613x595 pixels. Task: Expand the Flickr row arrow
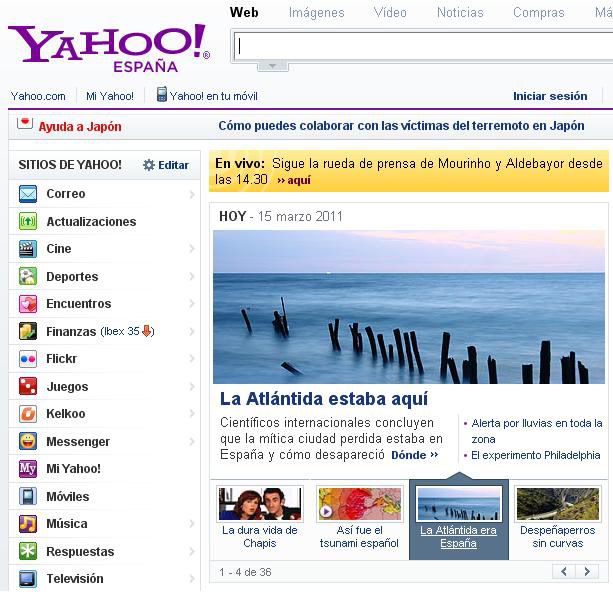(x=192, y=359)
